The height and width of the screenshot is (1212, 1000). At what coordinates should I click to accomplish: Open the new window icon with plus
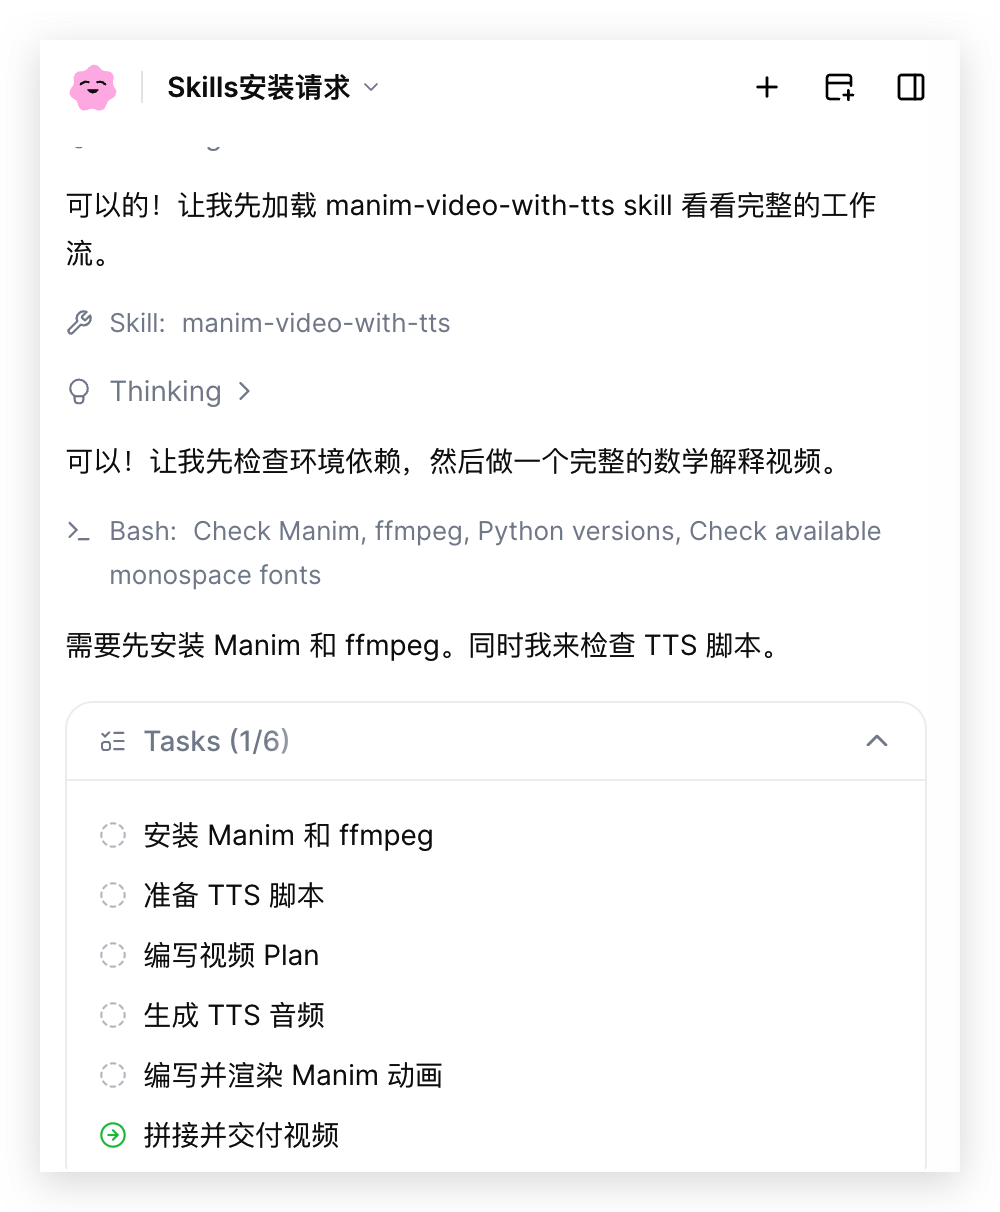click(x=839, y=88)
